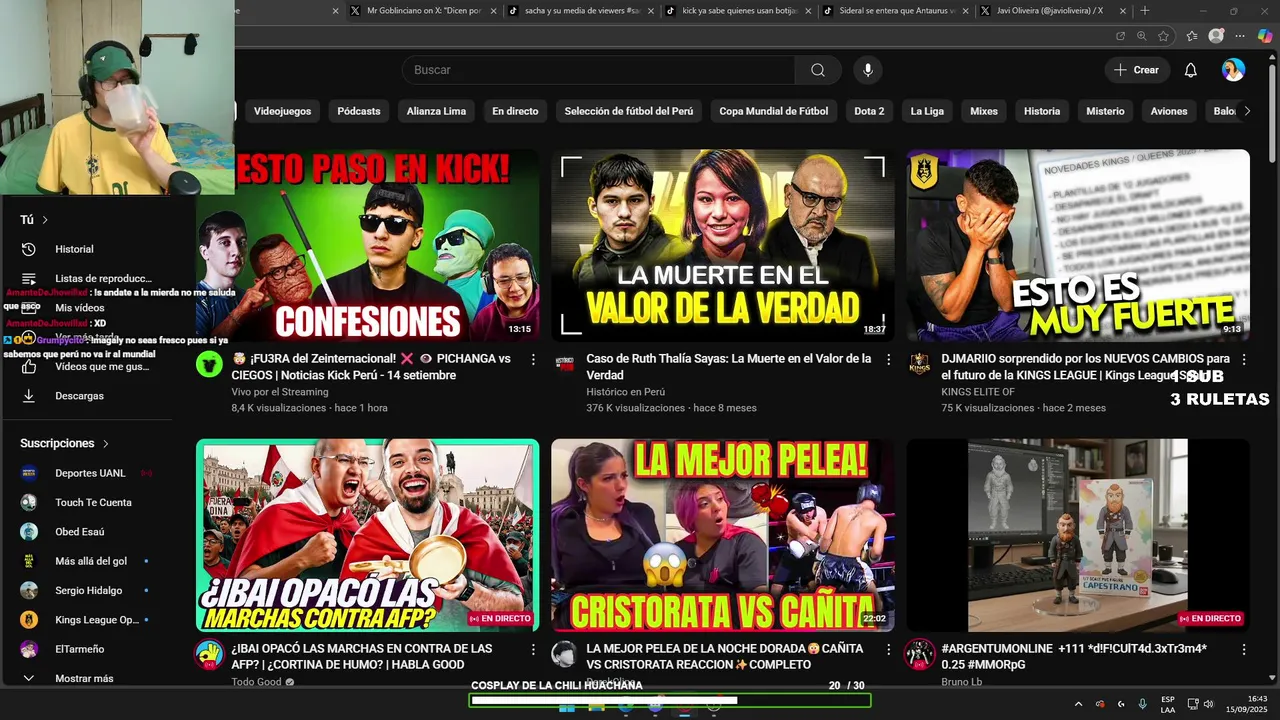Open YouTube notifications bell

point(1190,70)
